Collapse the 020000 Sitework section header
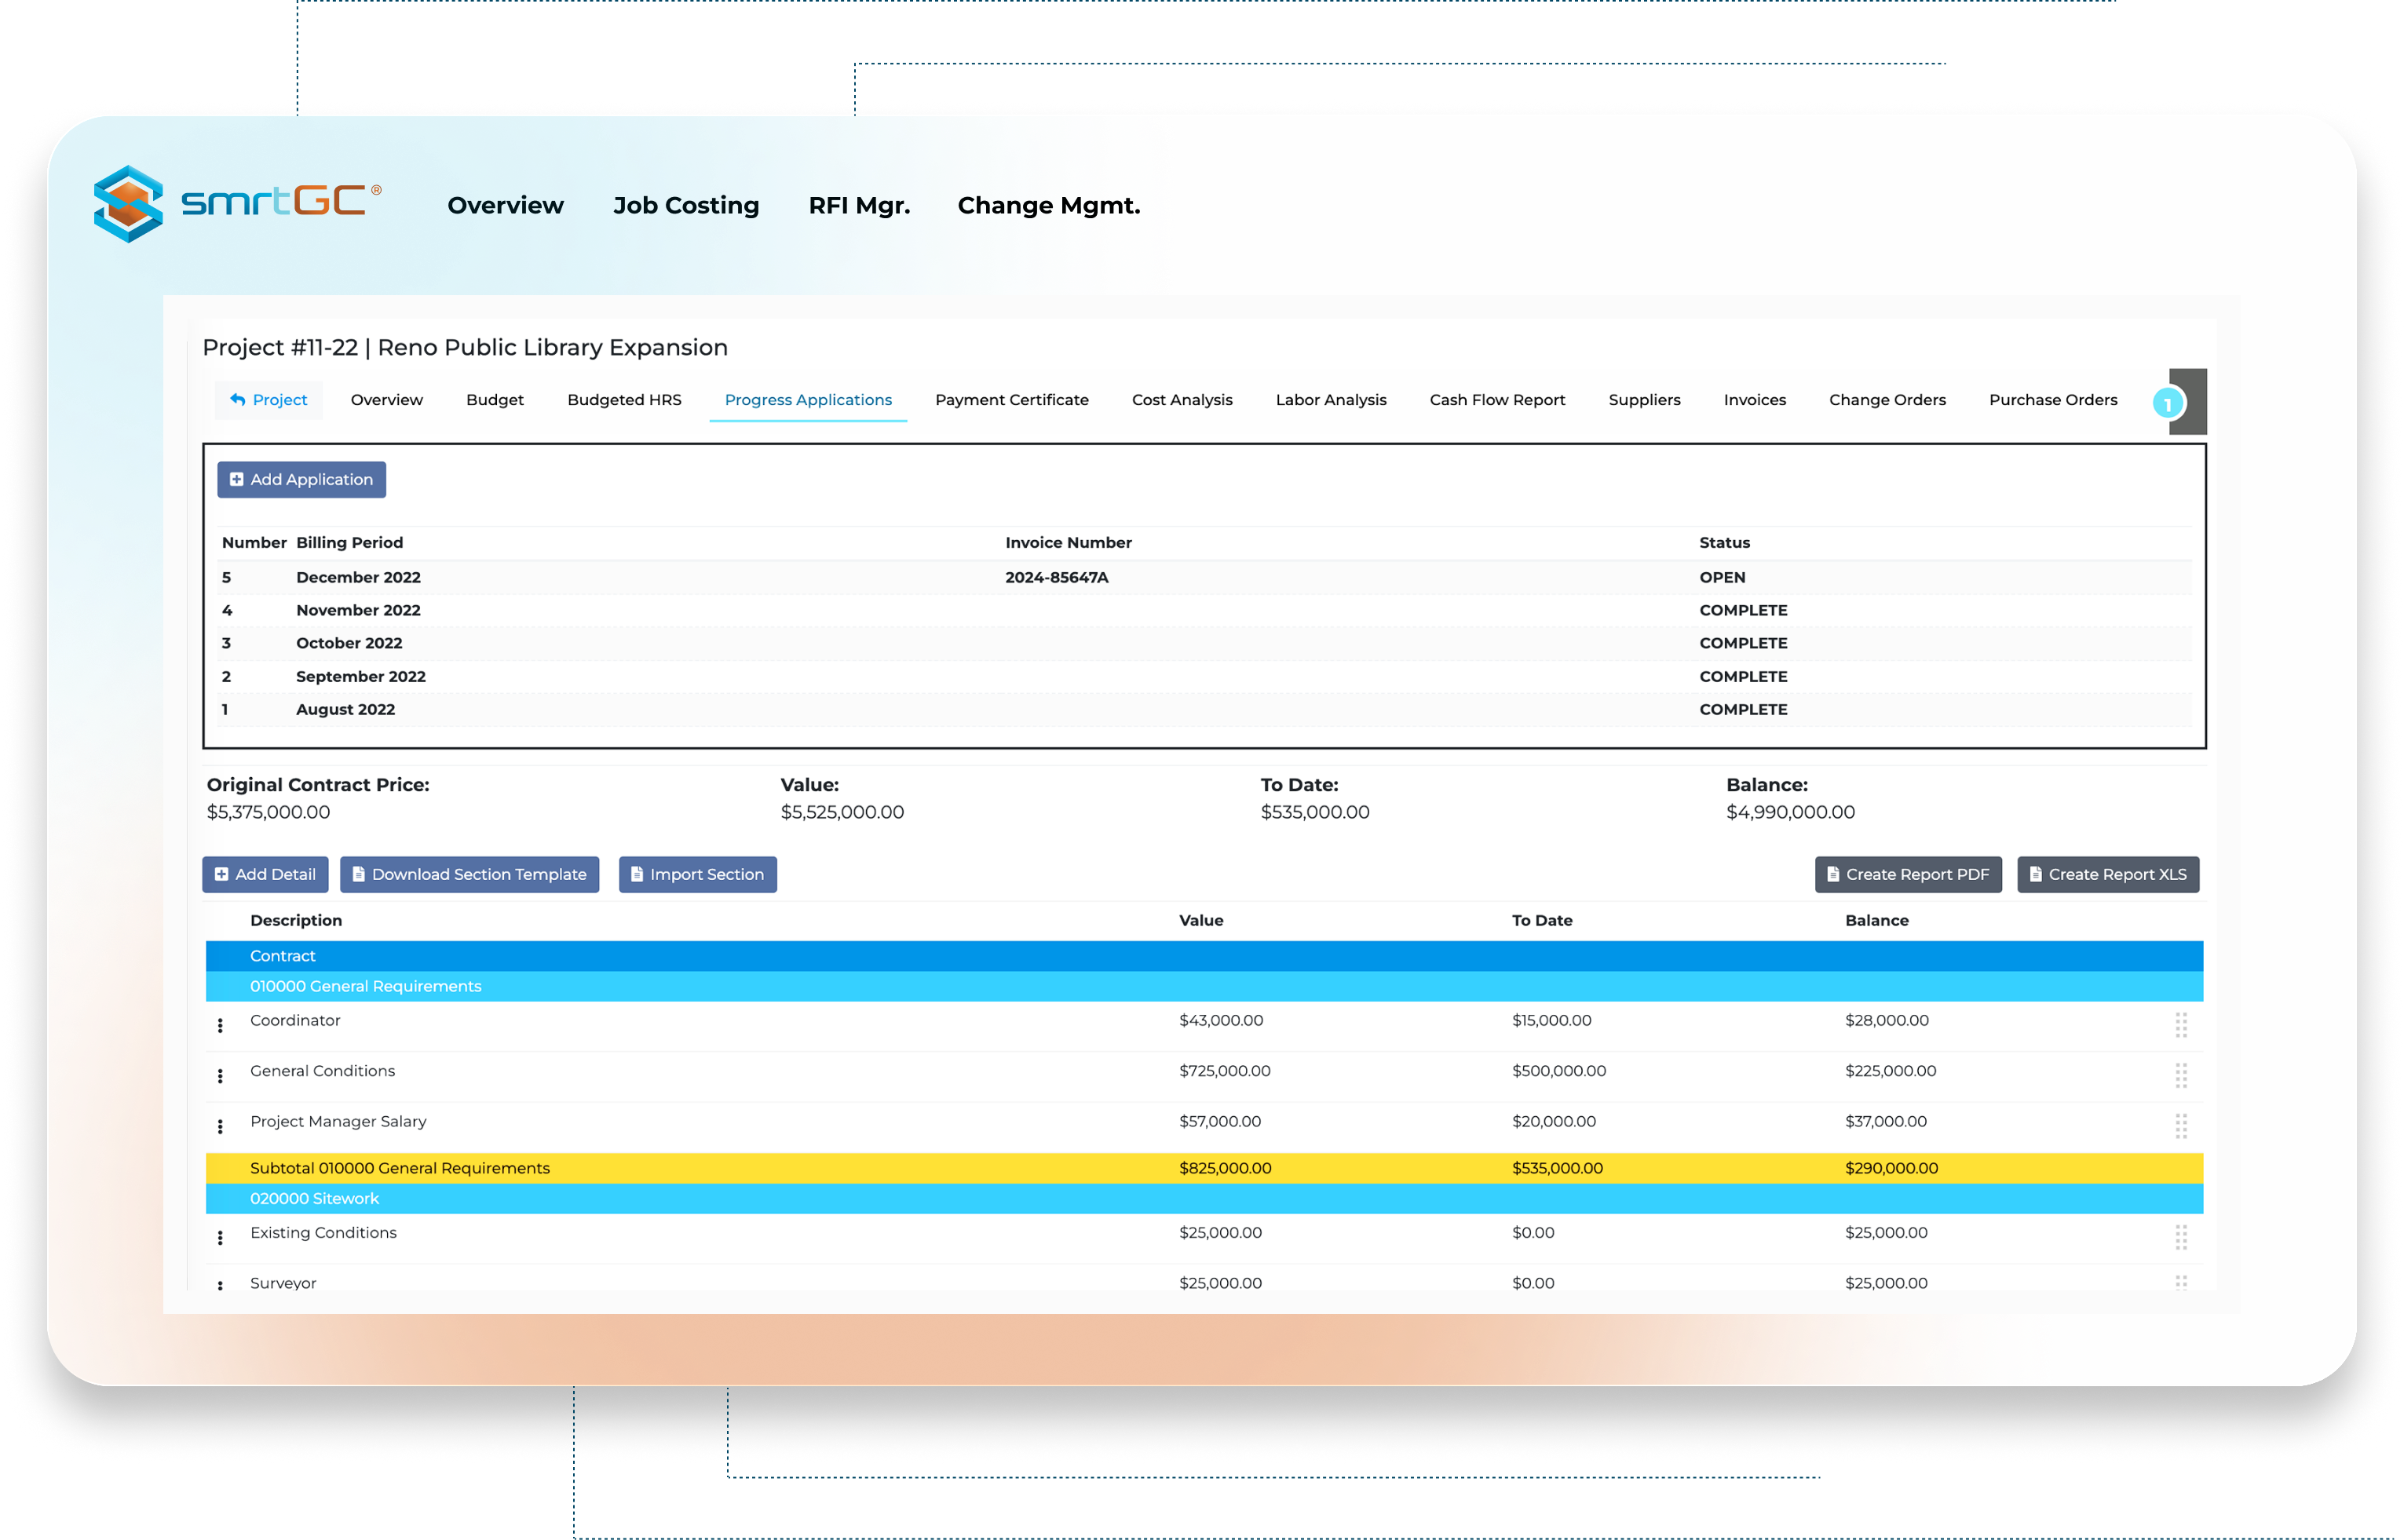The image size is (2404, 1540). pos(314,1198)
